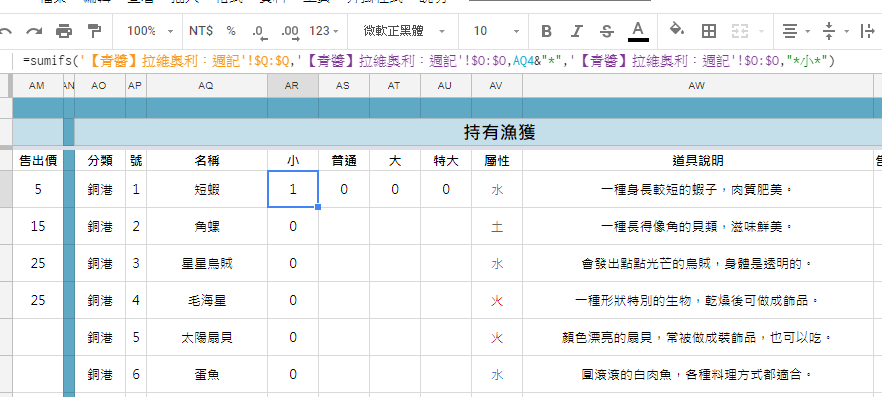Select column AT header

click(x=394, y=85)
